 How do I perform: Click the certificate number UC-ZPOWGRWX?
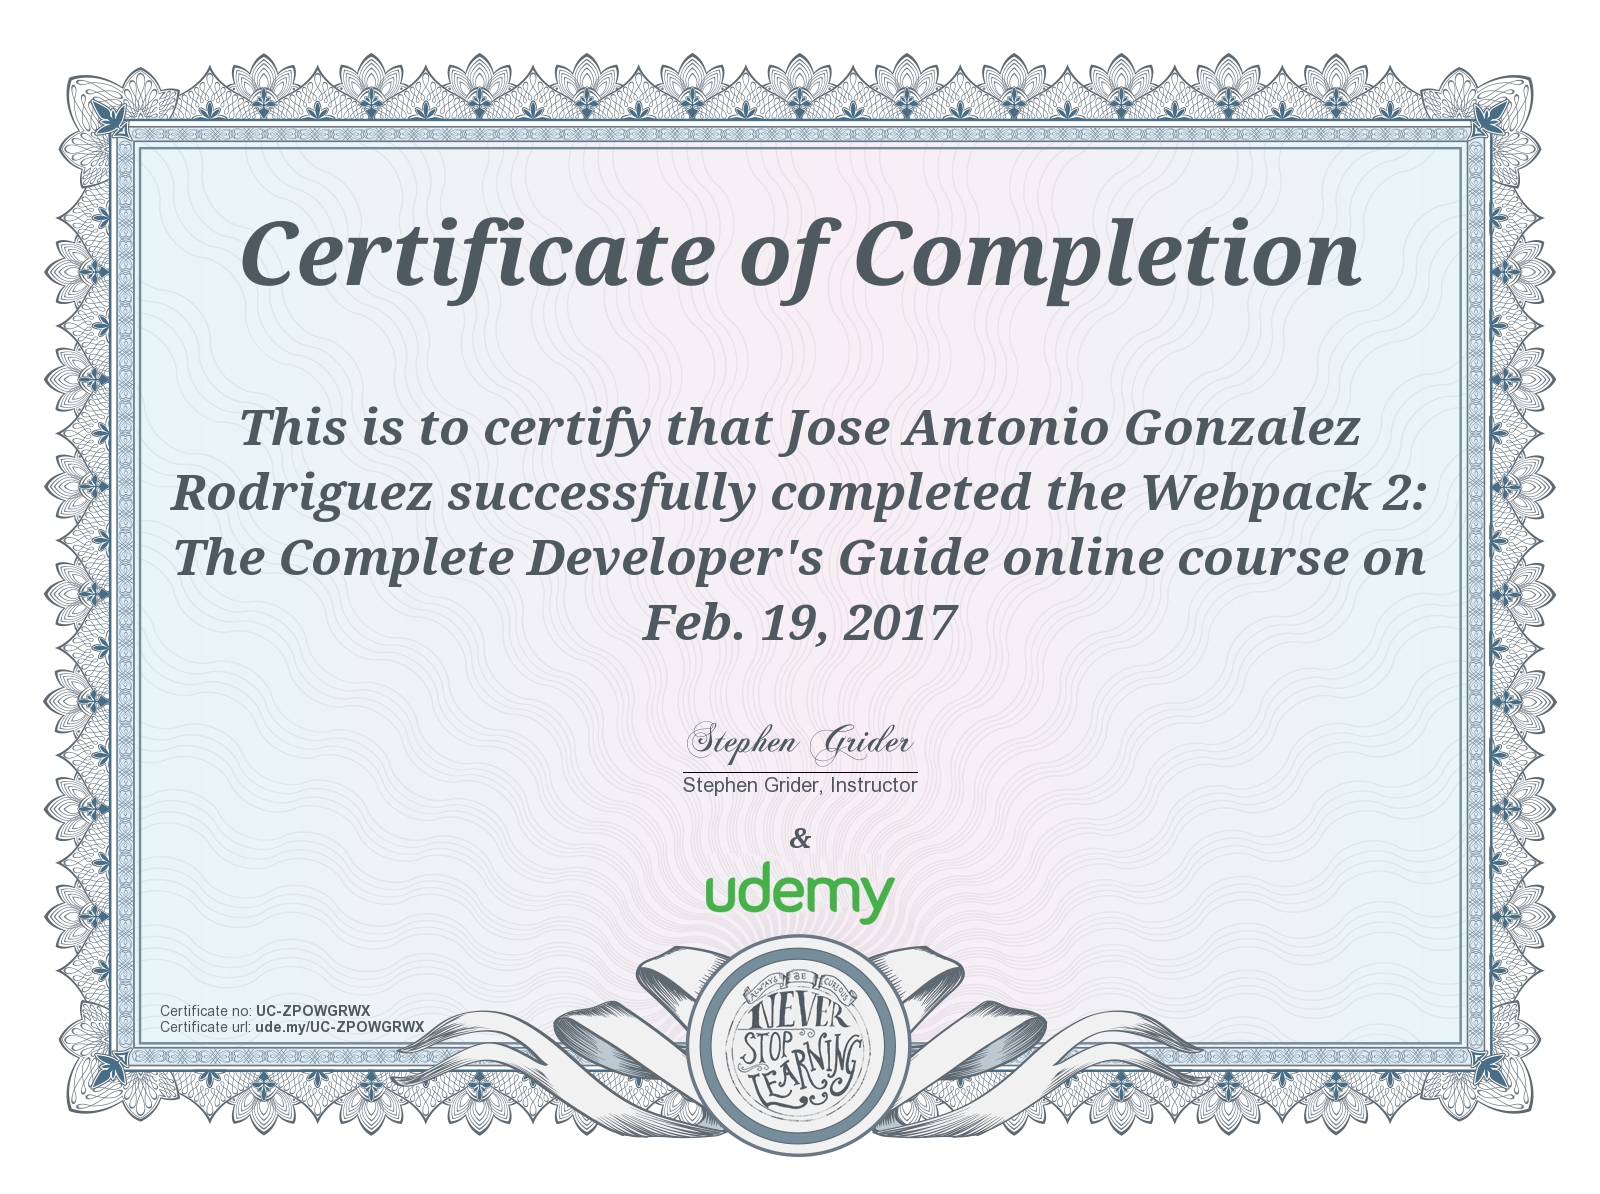(313, 1011)
